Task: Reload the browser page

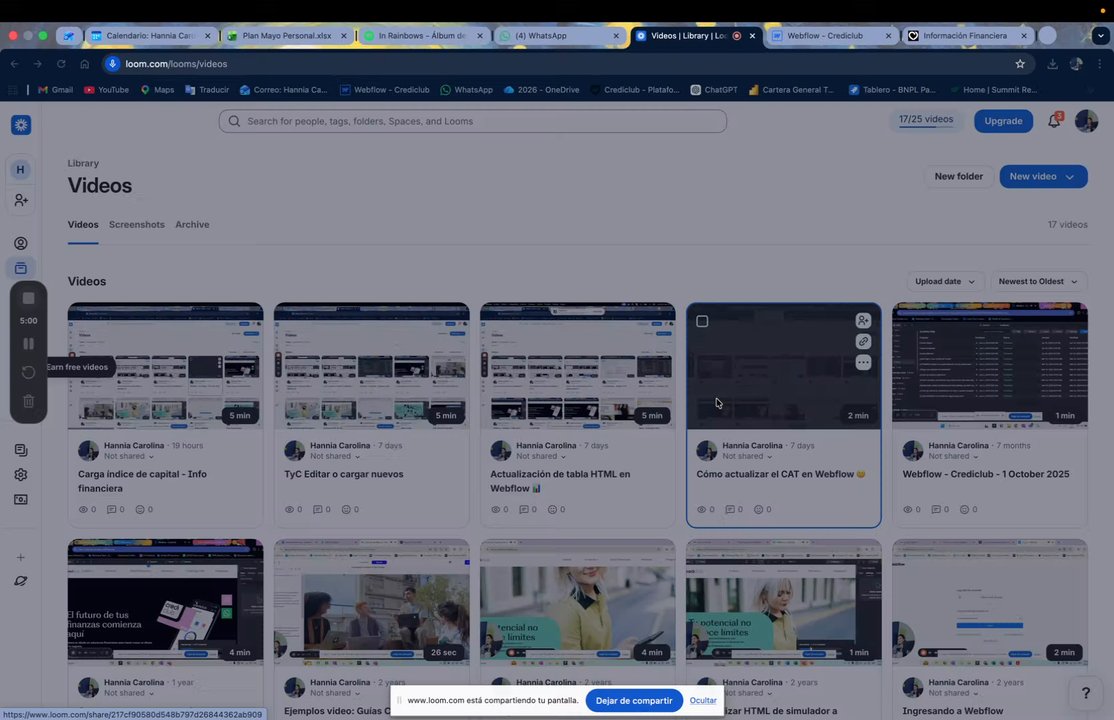Action: coord(61,64)
